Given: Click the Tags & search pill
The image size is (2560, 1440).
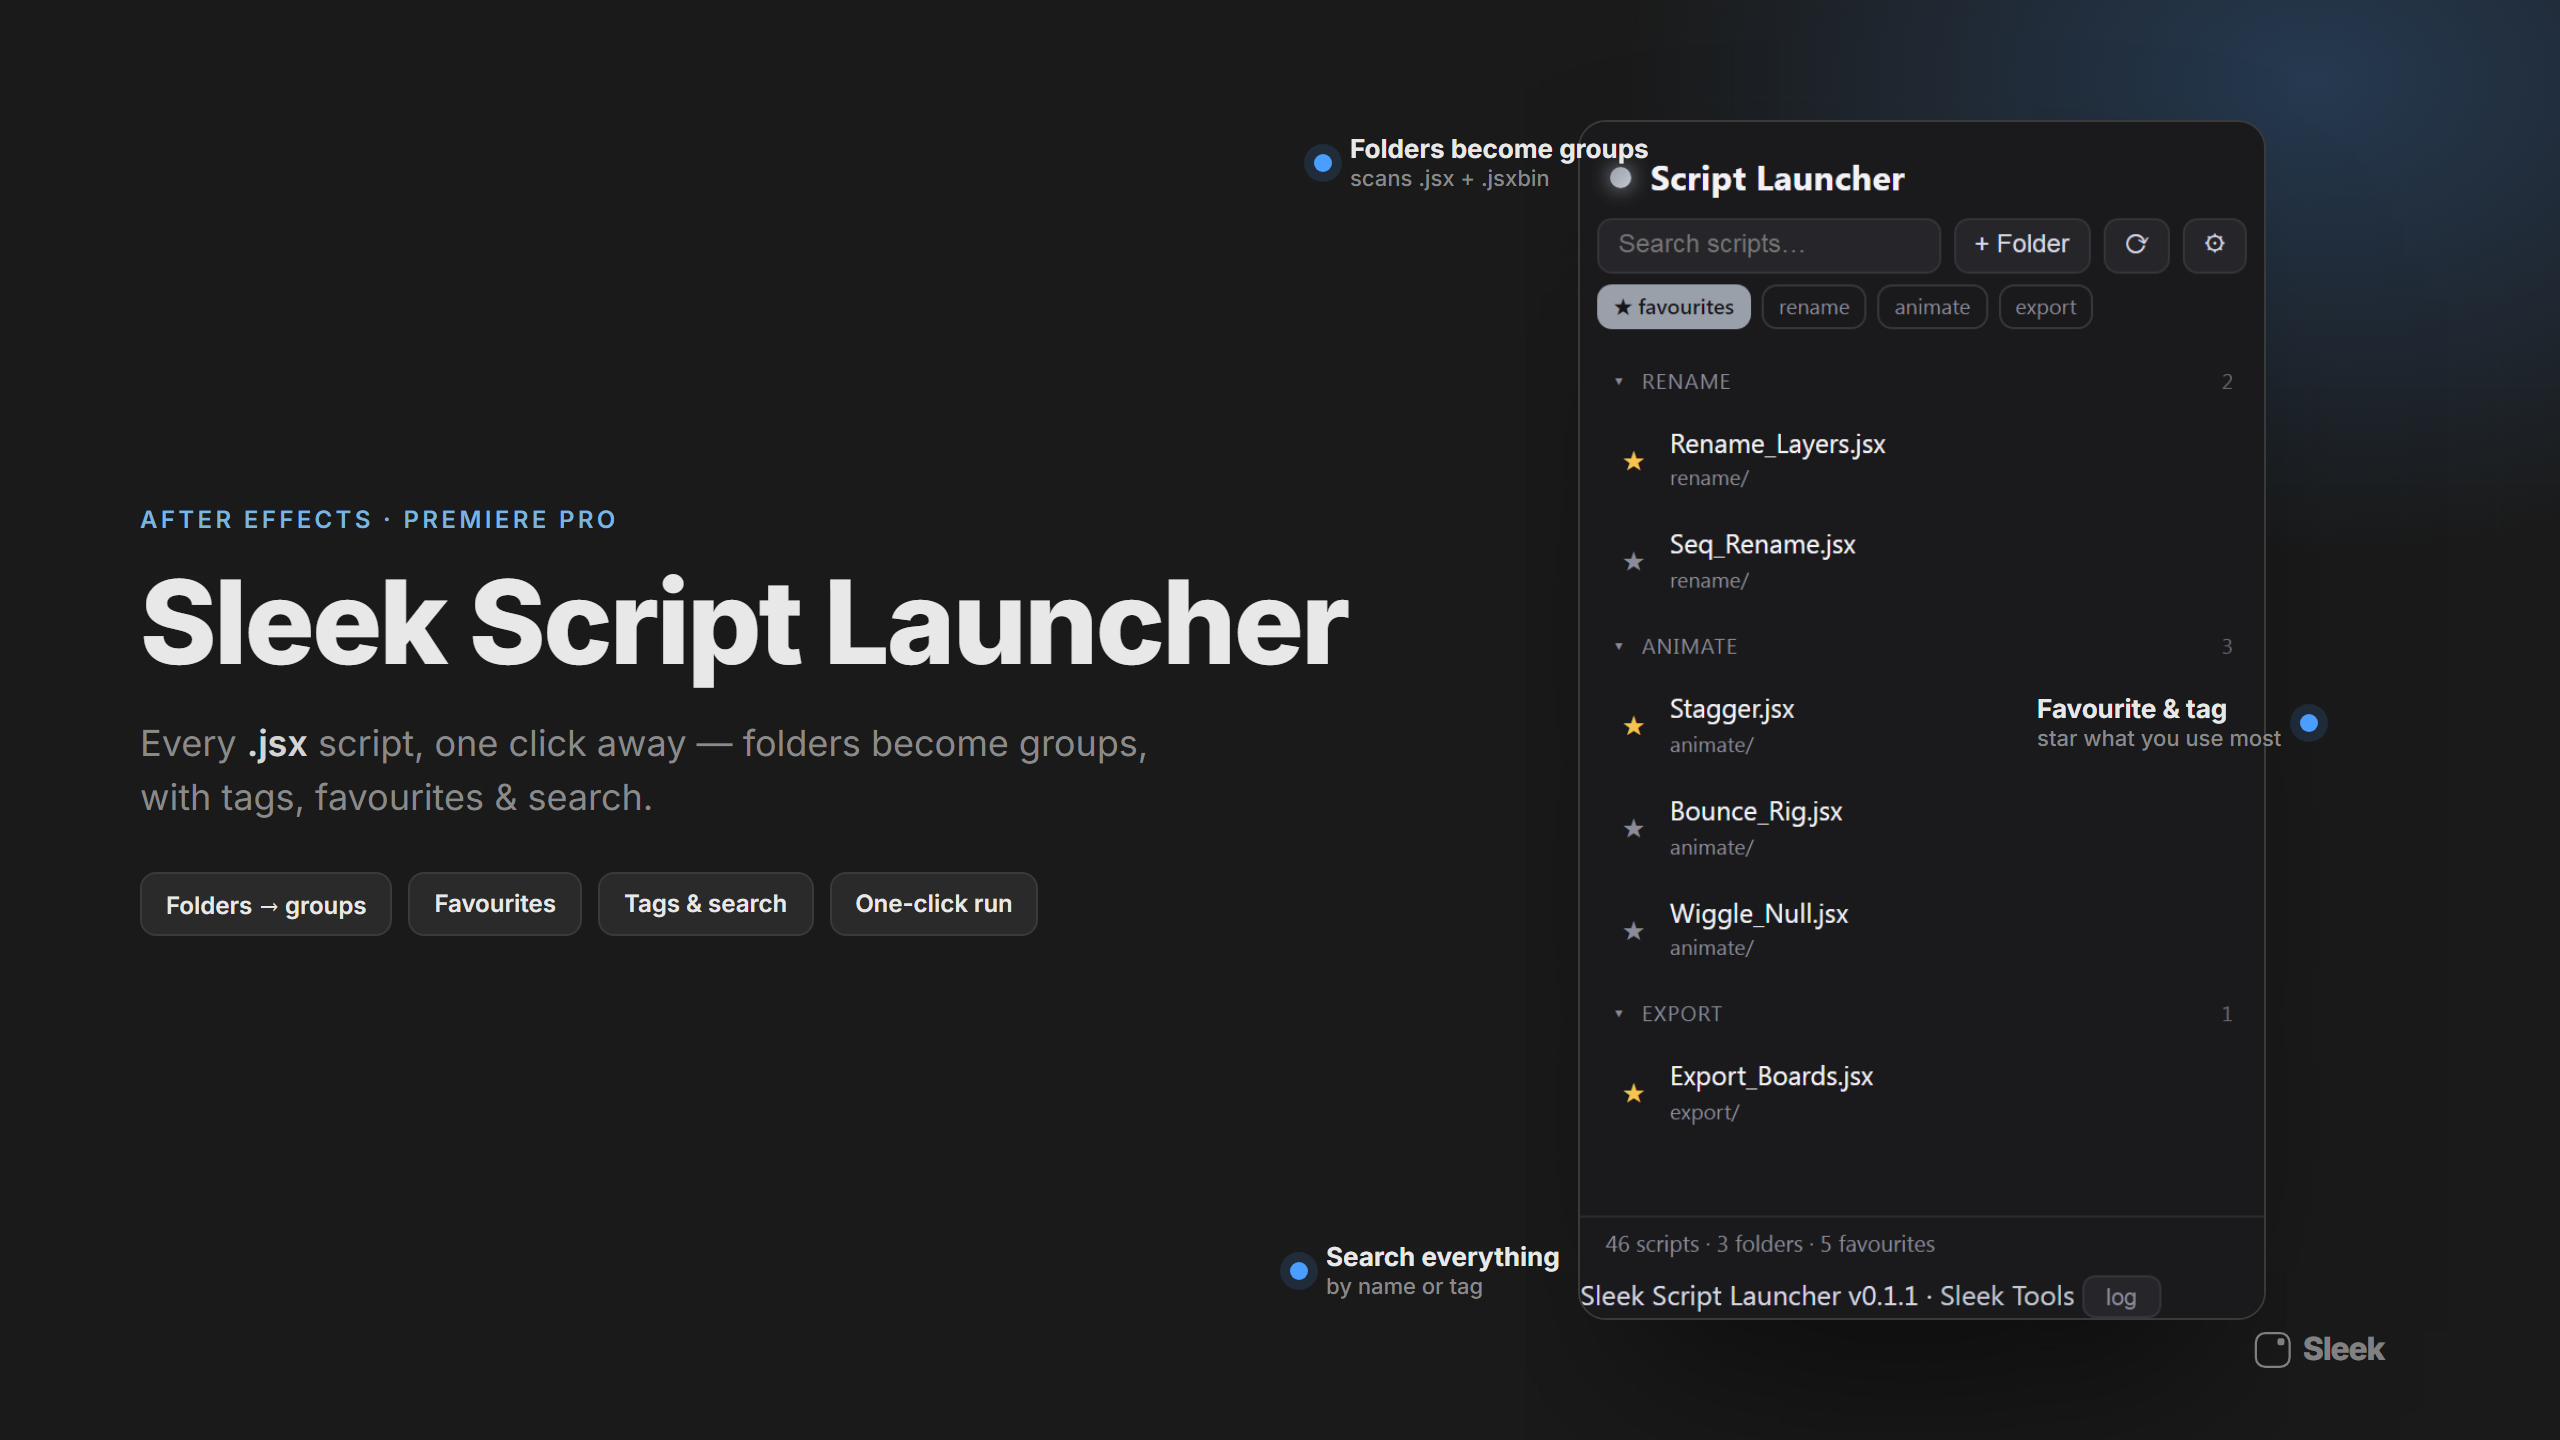Looking at the screenshot, I should tap(706, 904).
